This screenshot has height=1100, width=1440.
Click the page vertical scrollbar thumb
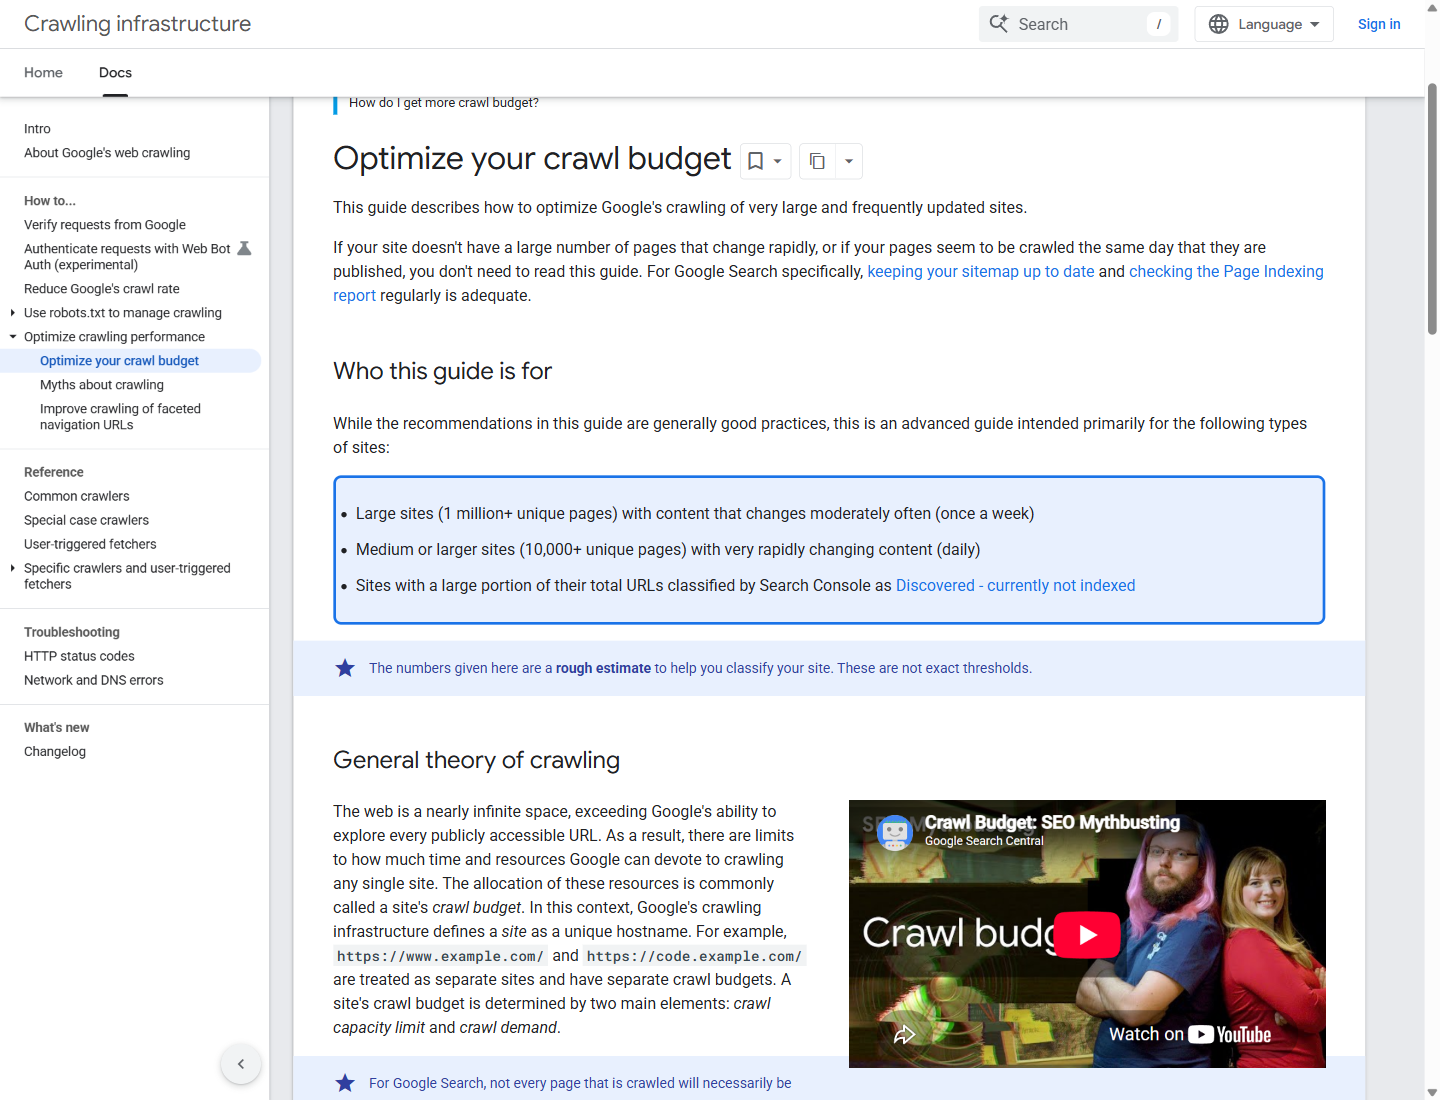pos(1432,209)
